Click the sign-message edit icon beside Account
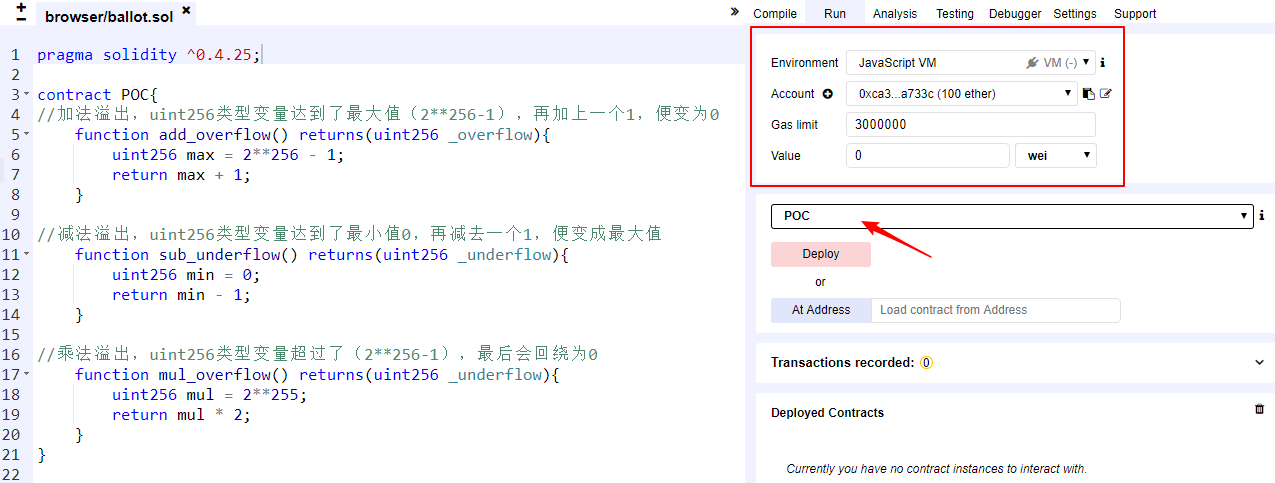The width and height of the screenshot is (1275, 483). tap(1106, 94)
